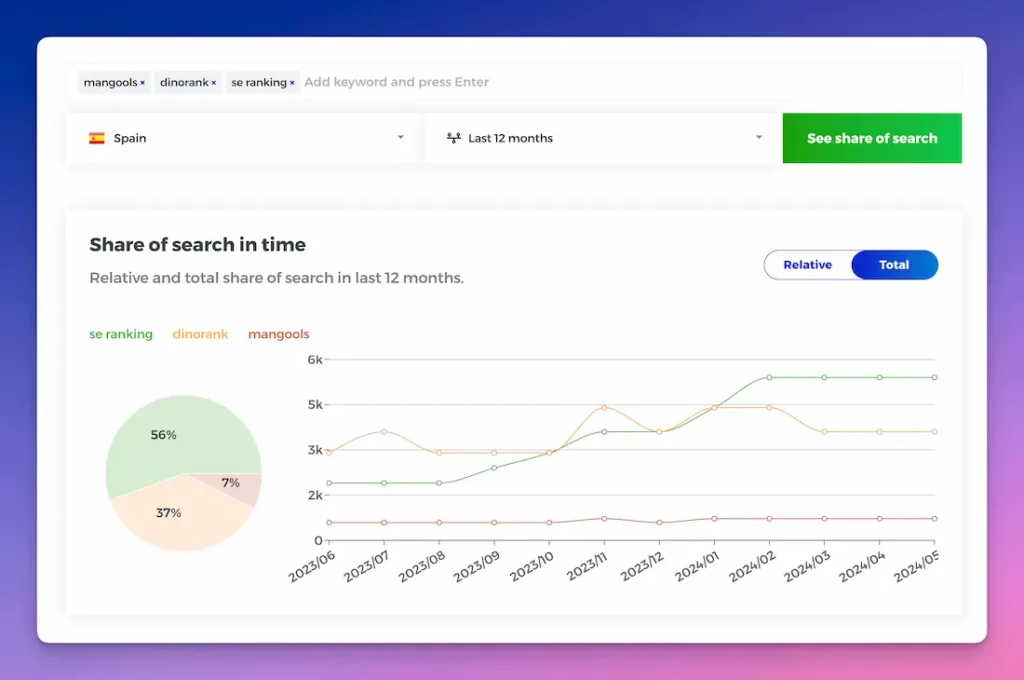
Task: Open the Spain country dropdown
Action: (241, 138)
